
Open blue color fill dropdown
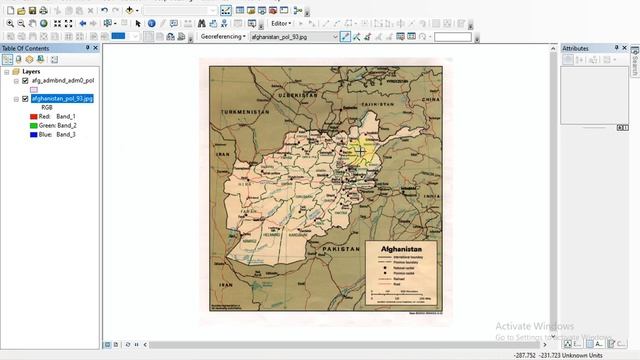[135, 37]
